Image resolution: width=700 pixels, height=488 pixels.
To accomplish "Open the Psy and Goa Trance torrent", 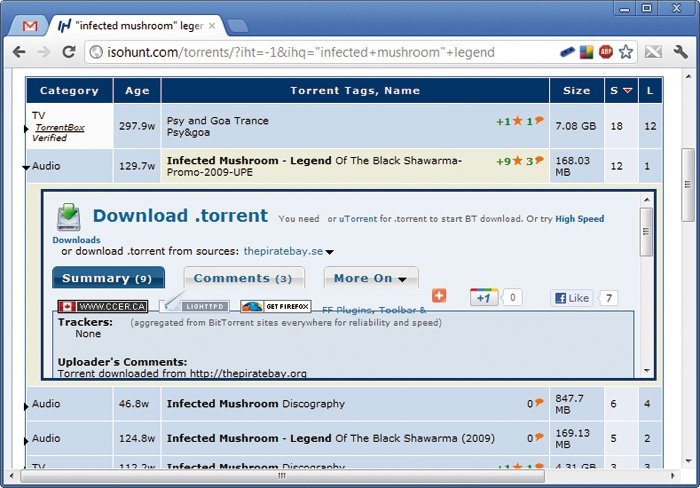I will tap(217, 126).
